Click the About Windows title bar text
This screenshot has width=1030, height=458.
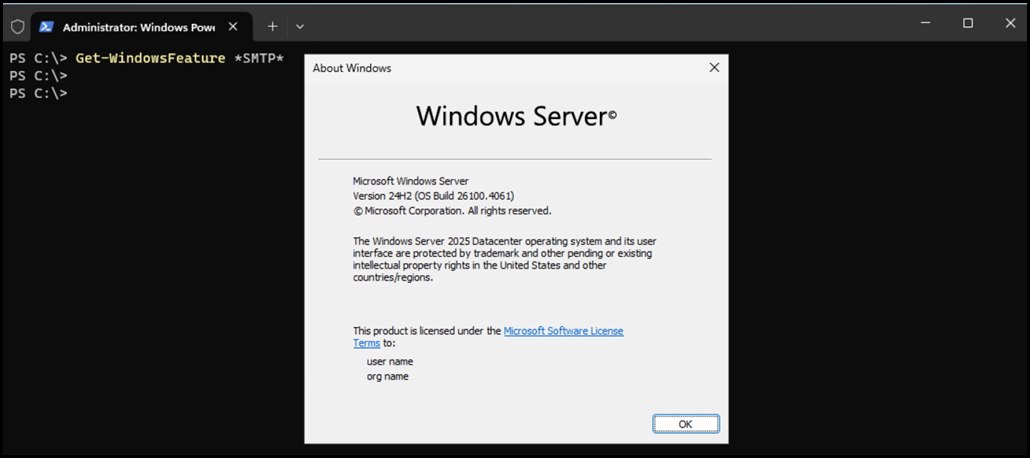(x=352, y=68)
